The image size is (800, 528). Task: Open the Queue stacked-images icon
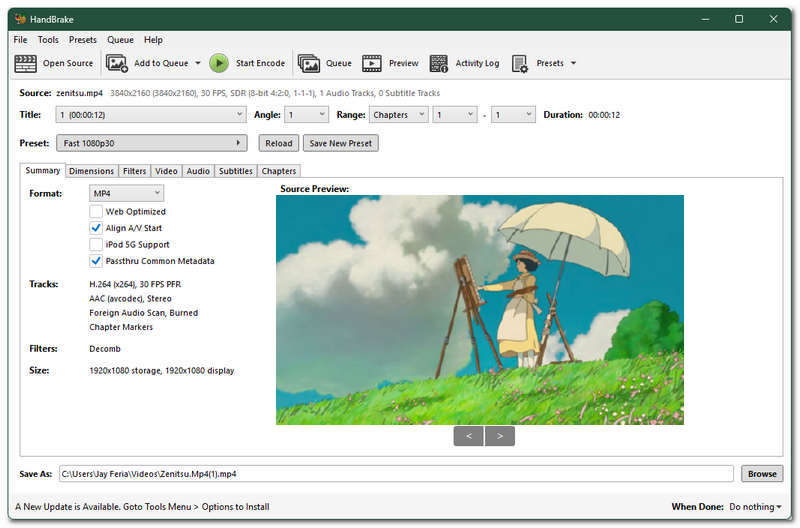point(309,63)
